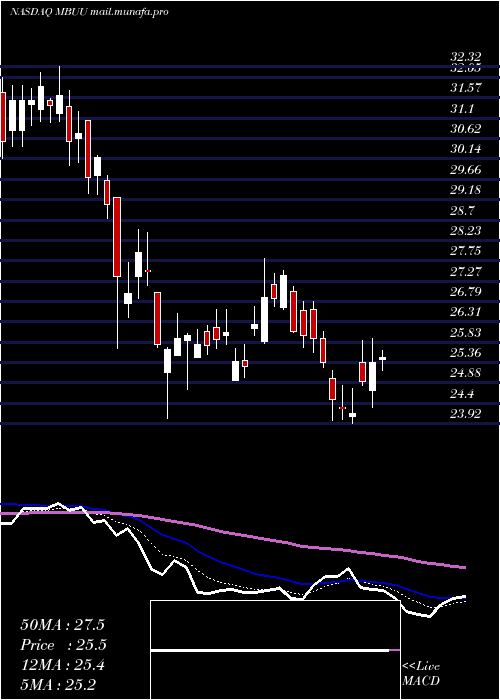Viewport: 500px width, 700px height.
Task: Click the last candlestick on the chart
Action: click(x=382, y=358)
